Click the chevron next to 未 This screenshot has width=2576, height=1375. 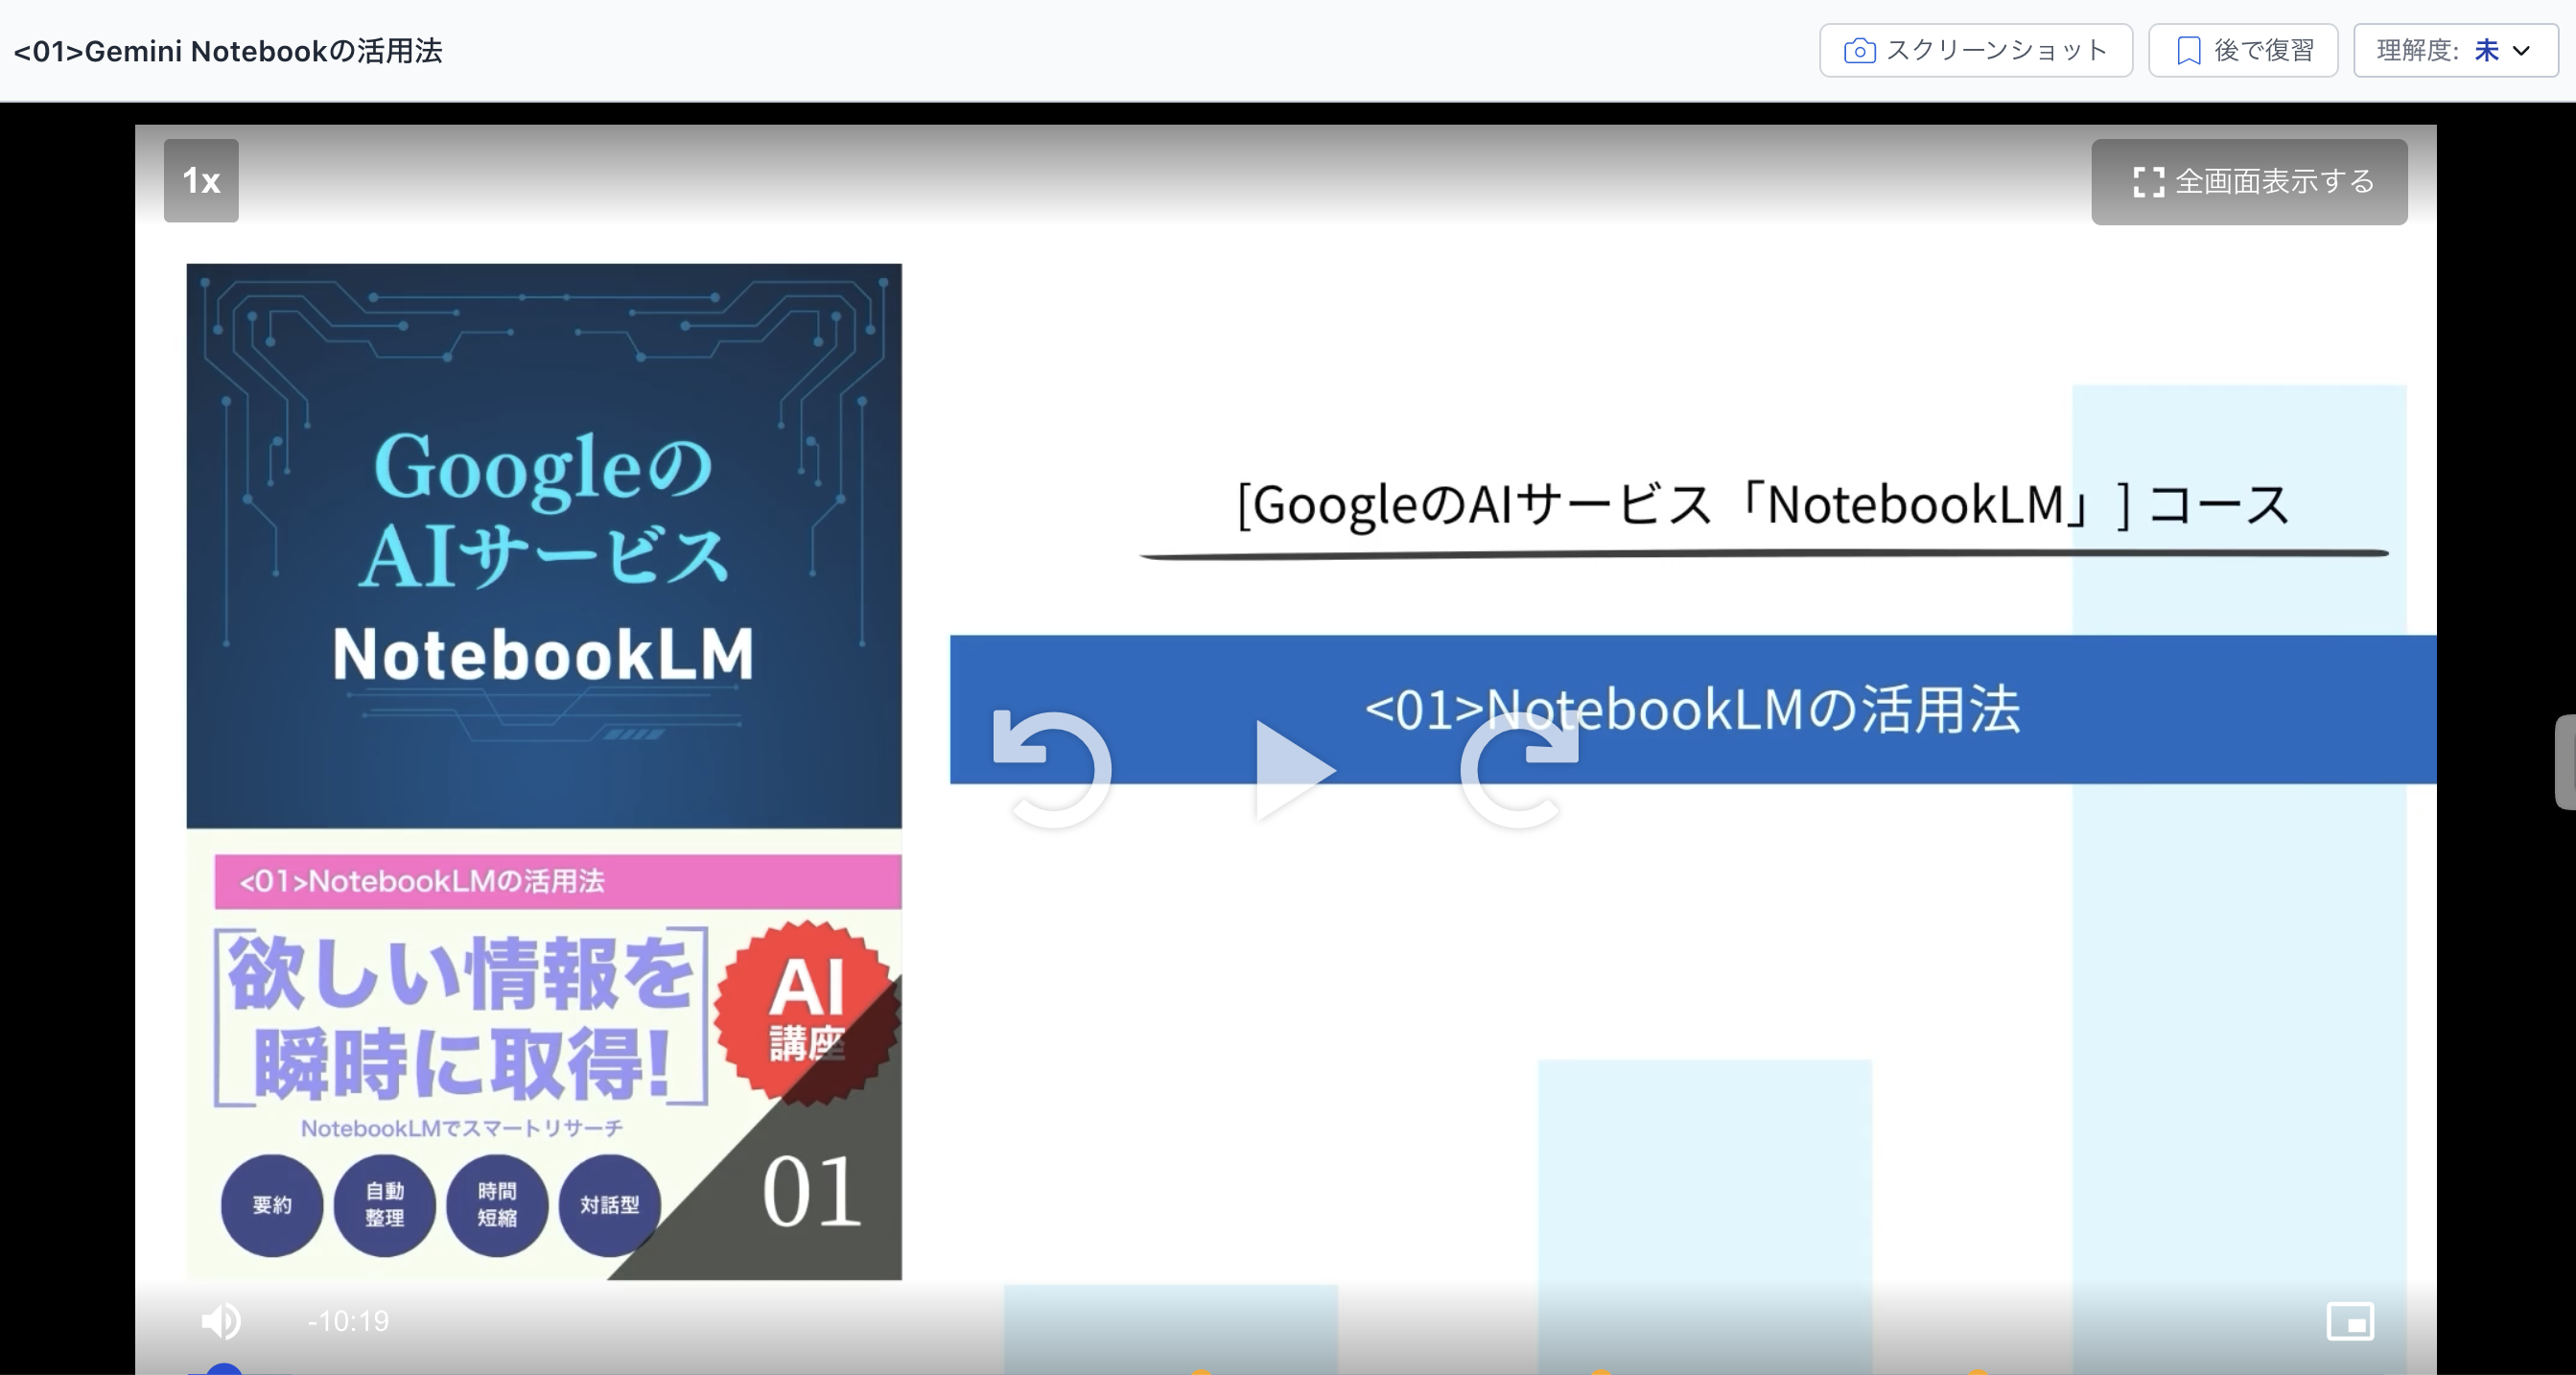tap(2522, 51)
